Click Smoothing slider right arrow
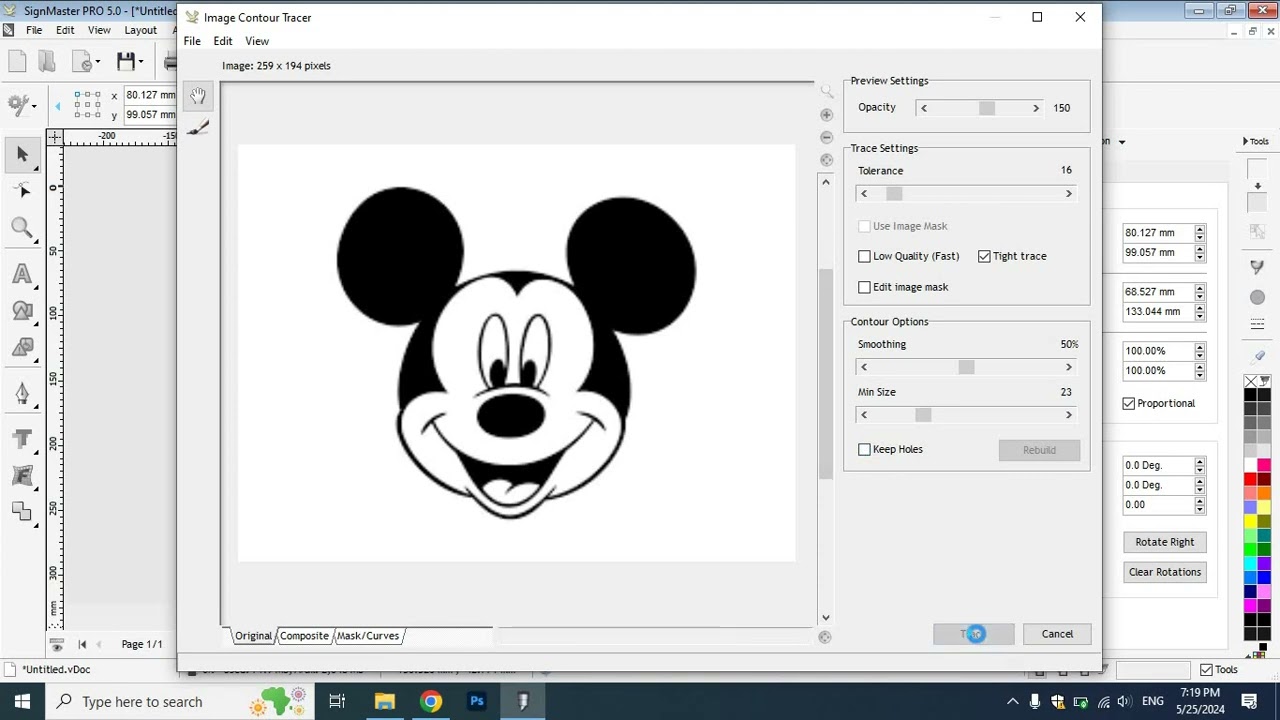The image size is (1280, 720). pyautogui.click(x=1068, y=367)
